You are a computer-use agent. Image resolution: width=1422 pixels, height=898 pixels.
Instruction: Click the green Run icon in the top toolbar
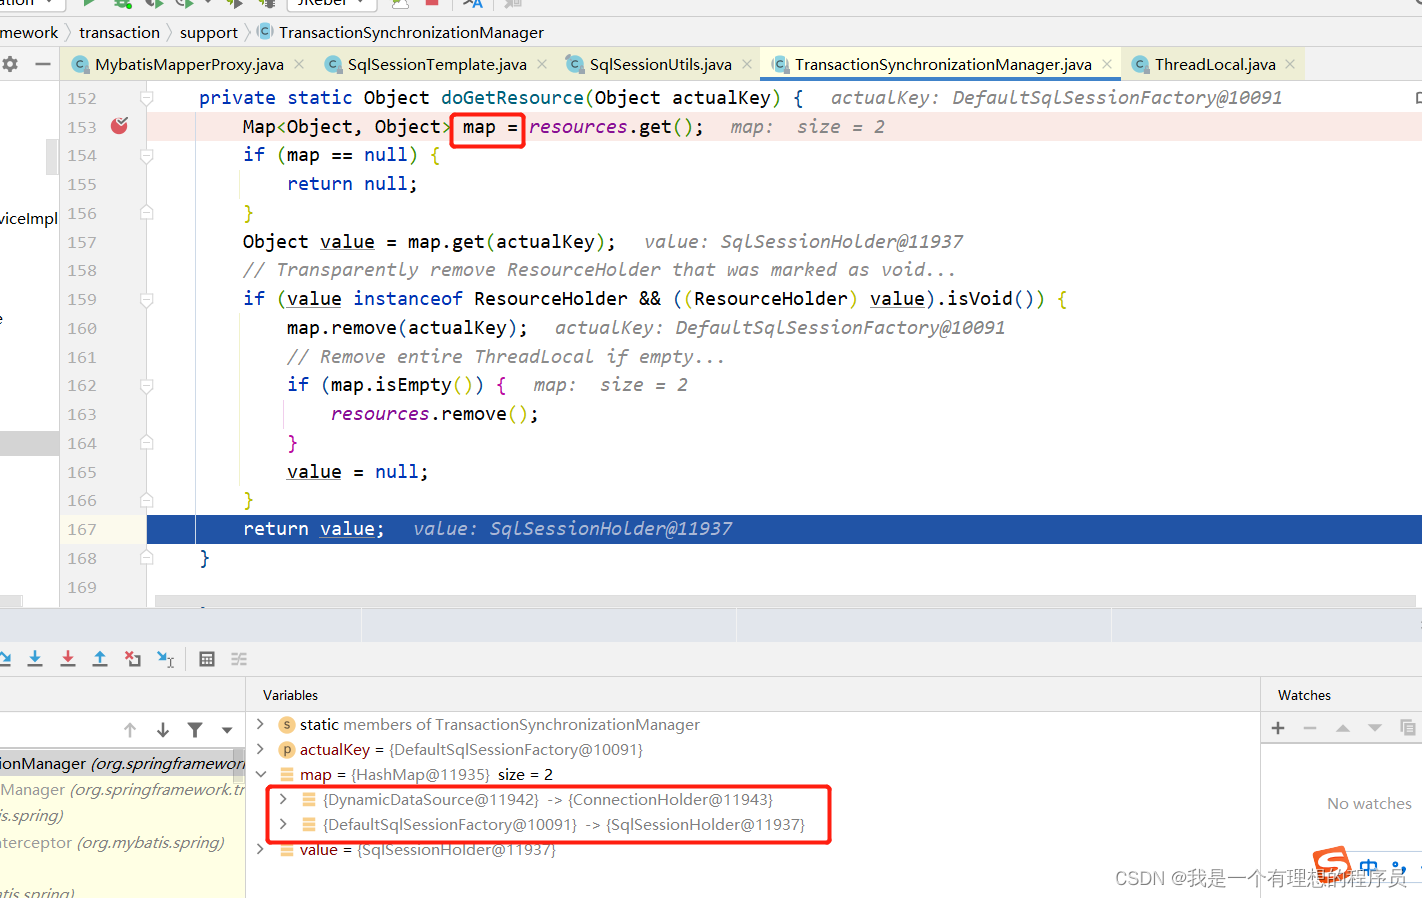point(89,3)
